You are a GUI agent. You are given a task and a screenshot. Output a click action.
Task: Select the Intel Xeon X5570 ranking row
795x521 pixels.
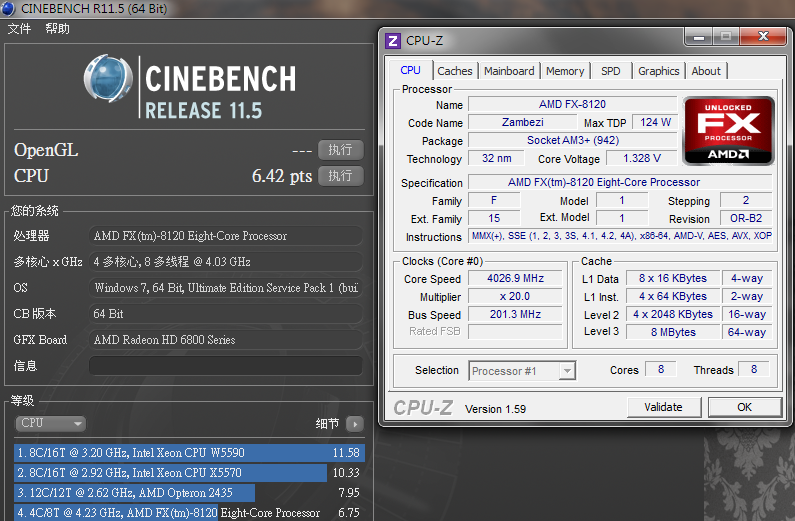coord(189,473)
